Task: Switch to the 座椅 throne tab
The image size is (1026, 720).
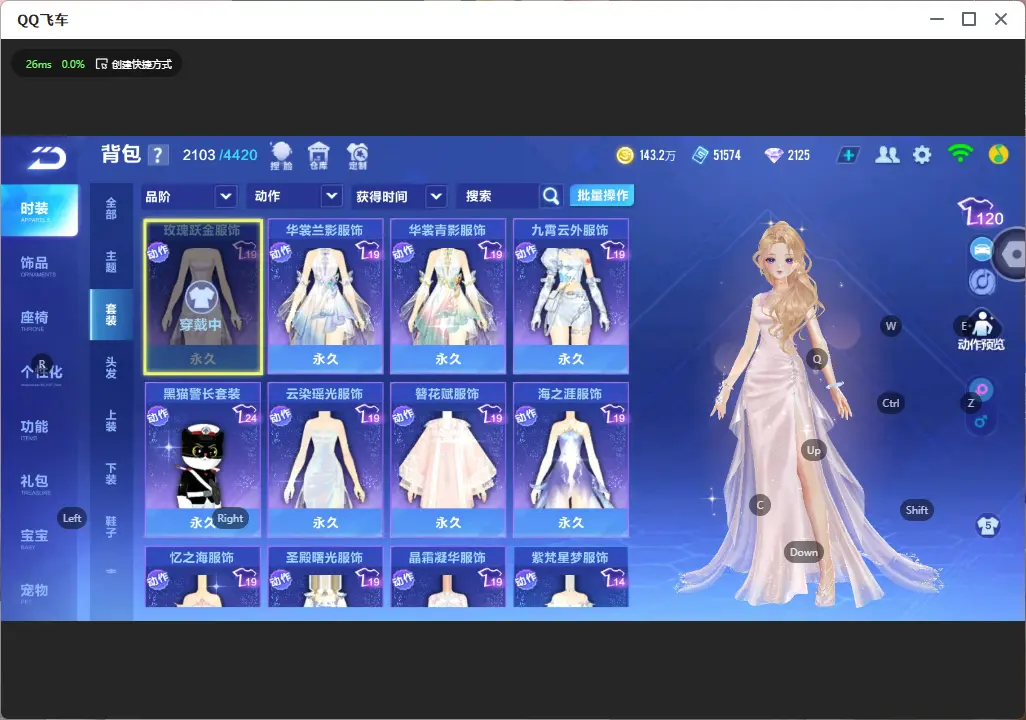Action: coord(39,320)
